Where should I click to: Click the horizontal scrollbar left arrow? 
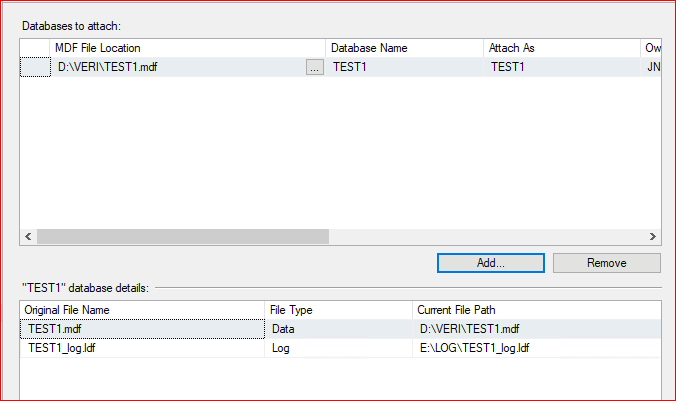28,236
